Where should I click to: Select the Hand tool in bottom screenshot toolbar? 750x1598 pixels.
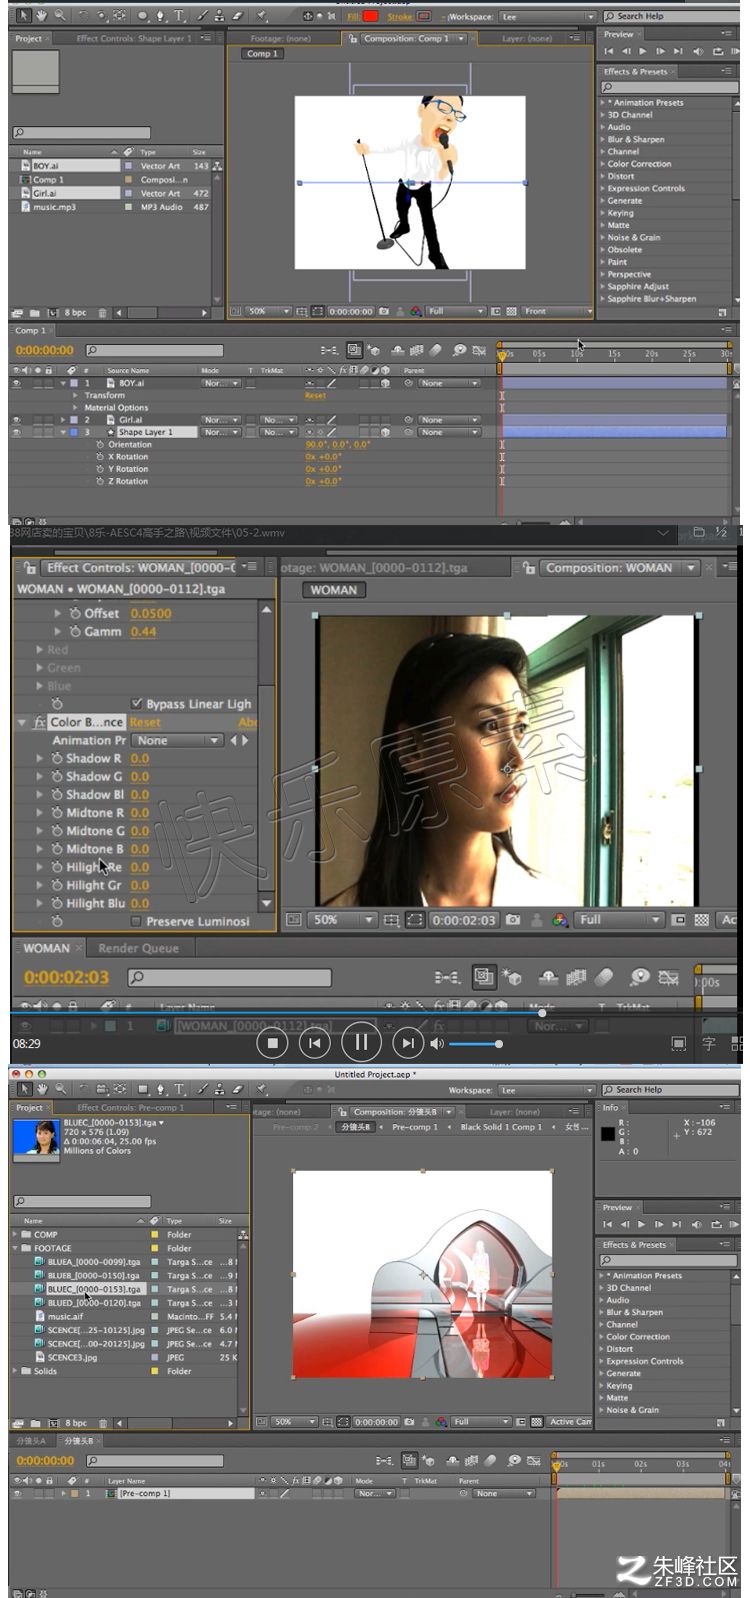[42, 1089]
